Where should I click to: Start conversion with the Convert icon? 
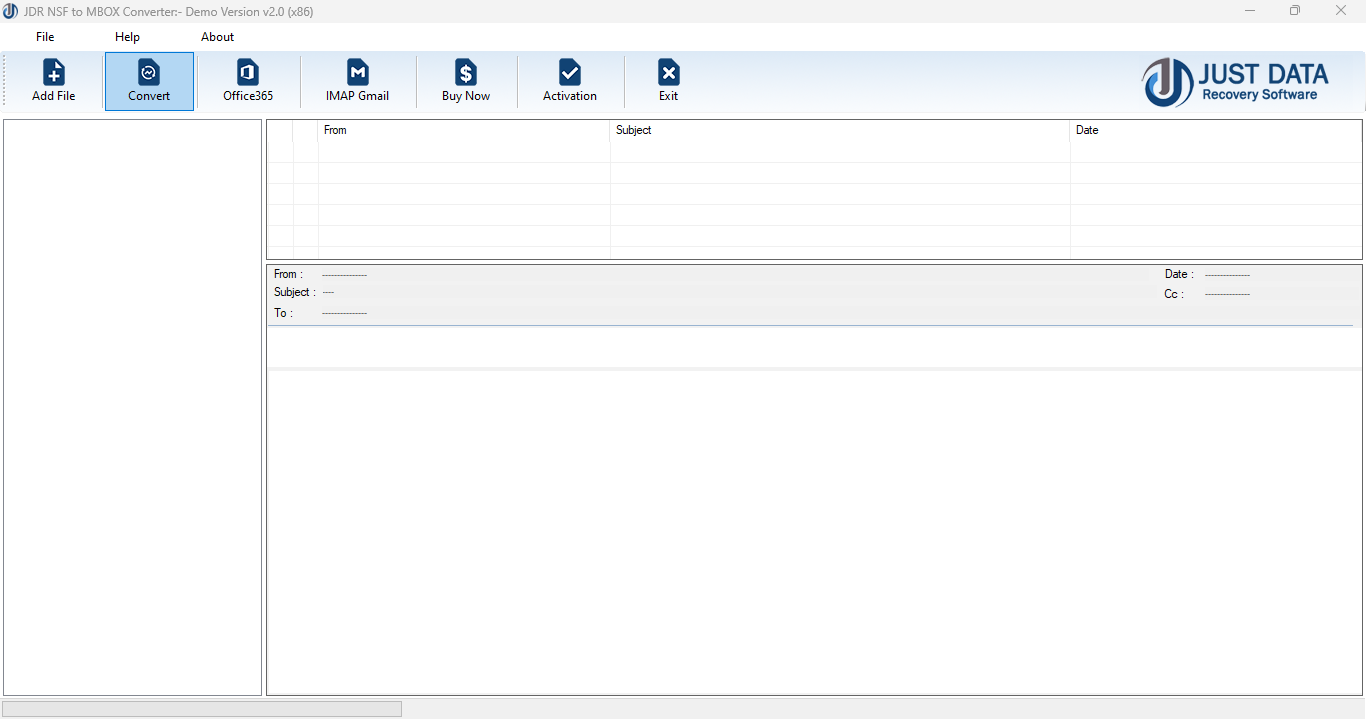149,81
